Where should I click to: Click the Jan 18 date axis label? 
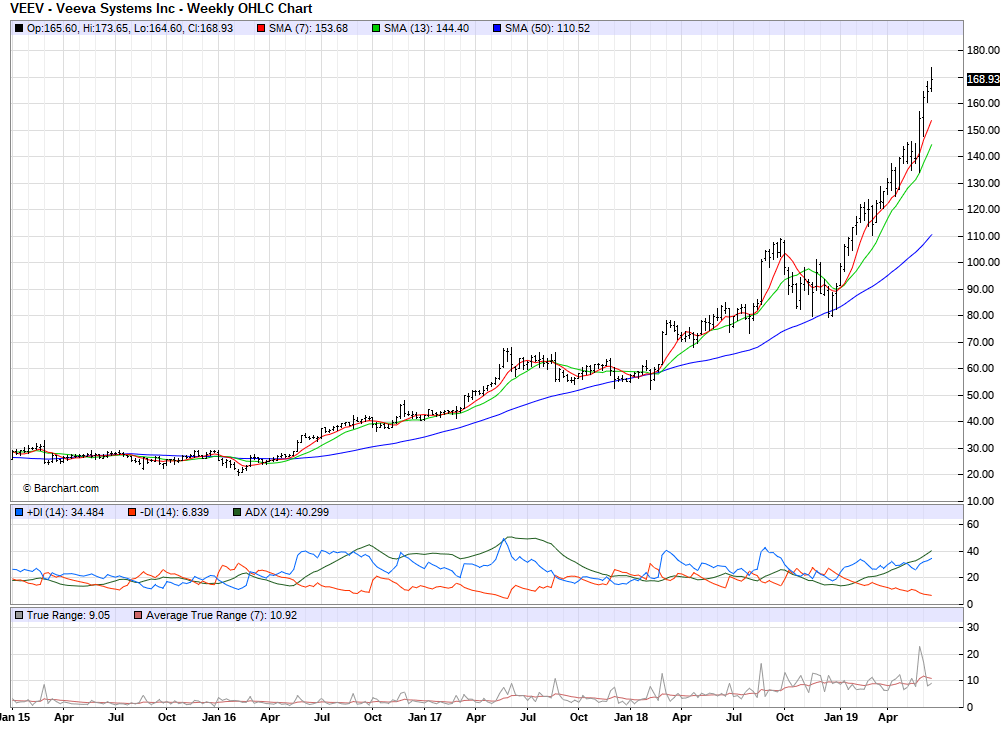631,717
